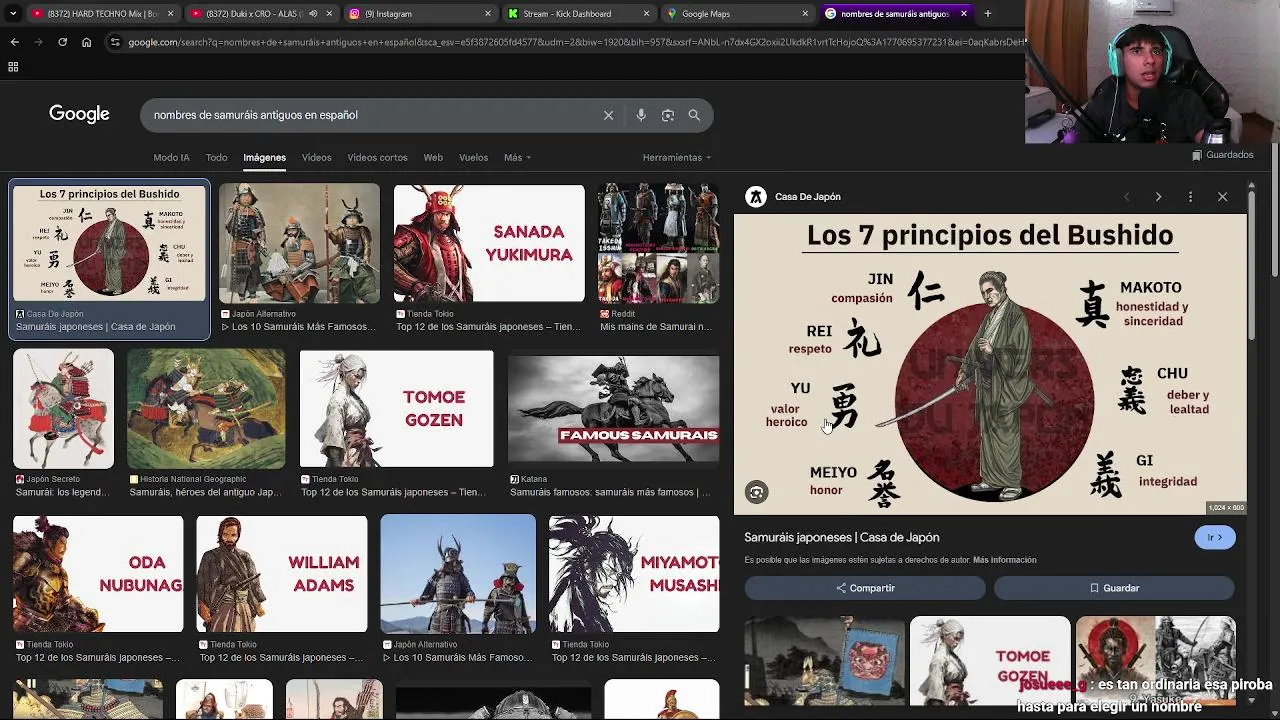Image resolution: width=1280 pixels, height=720 pixels.
Task: Submit the search with the magnifier icon
Action: [694, 115]
